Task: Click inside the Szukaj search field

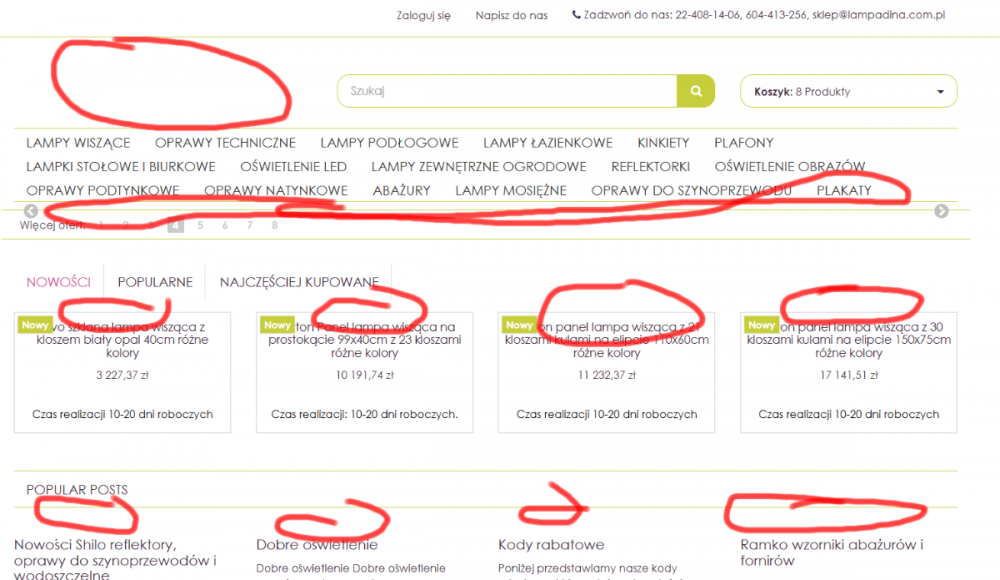Action: 507,91
